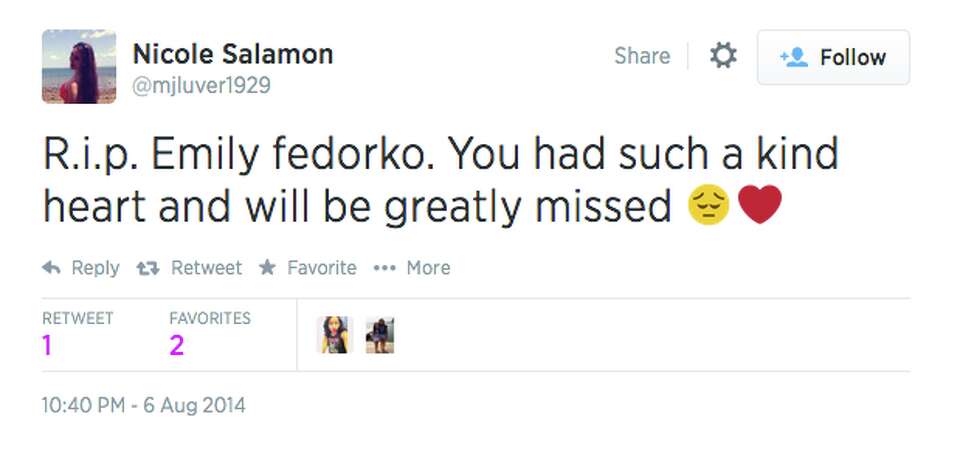Click the add-person icon on Follow
Image resolution: width=960 pixels, height=462 pixels.
point(793,58)
